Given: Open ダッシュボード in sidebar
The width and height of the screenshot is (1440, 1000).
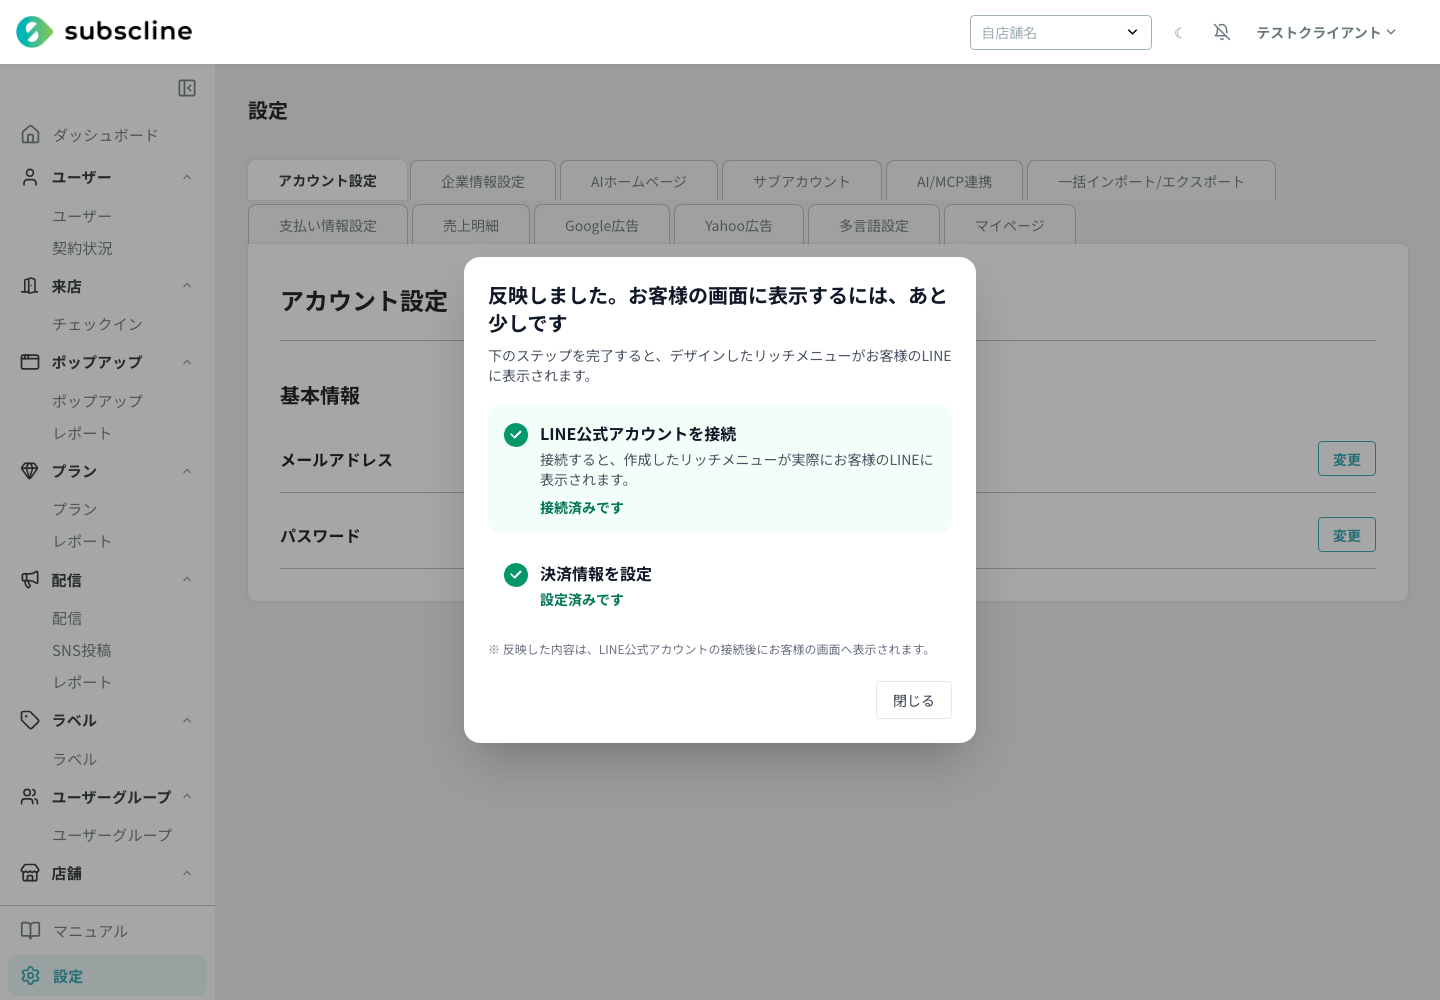Looking at the screenshot, I should pos(105,135).
